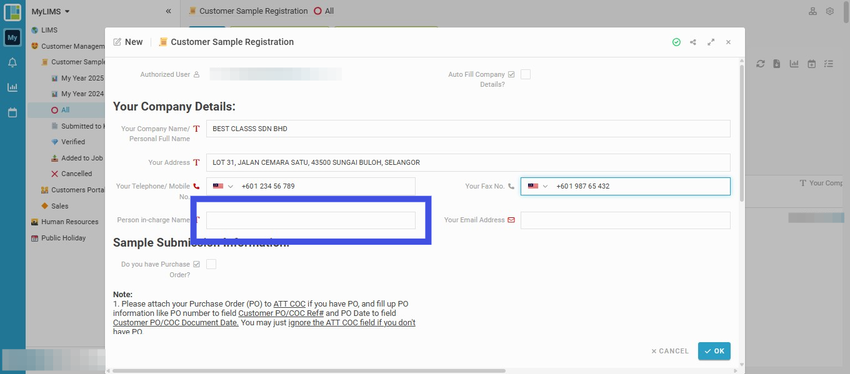Open the notifications bell icon
This screenshot has height=374, width=850.
[x=12, y=63]
